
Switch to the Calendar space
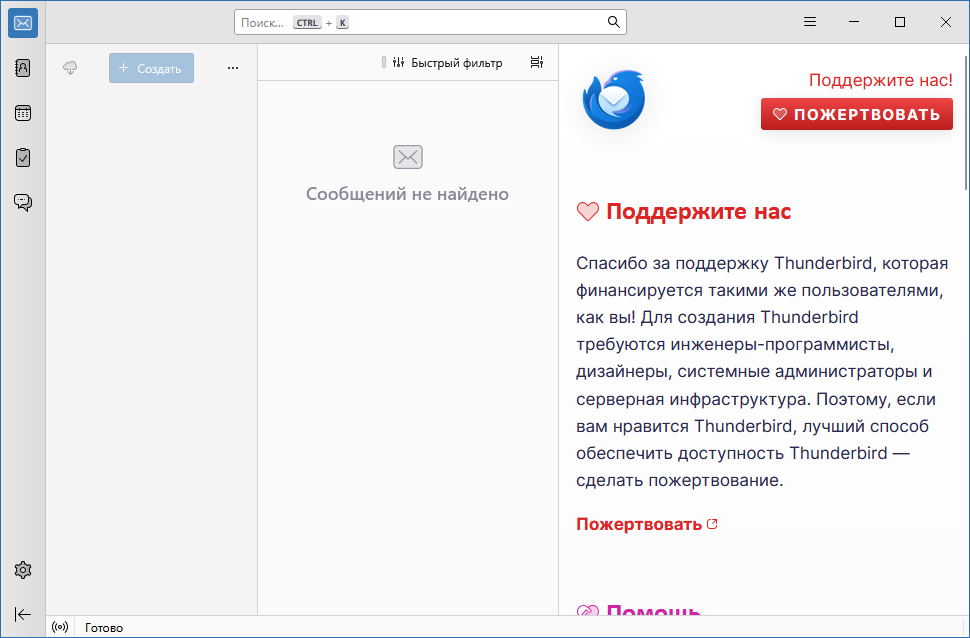click(x=23, y=113)
